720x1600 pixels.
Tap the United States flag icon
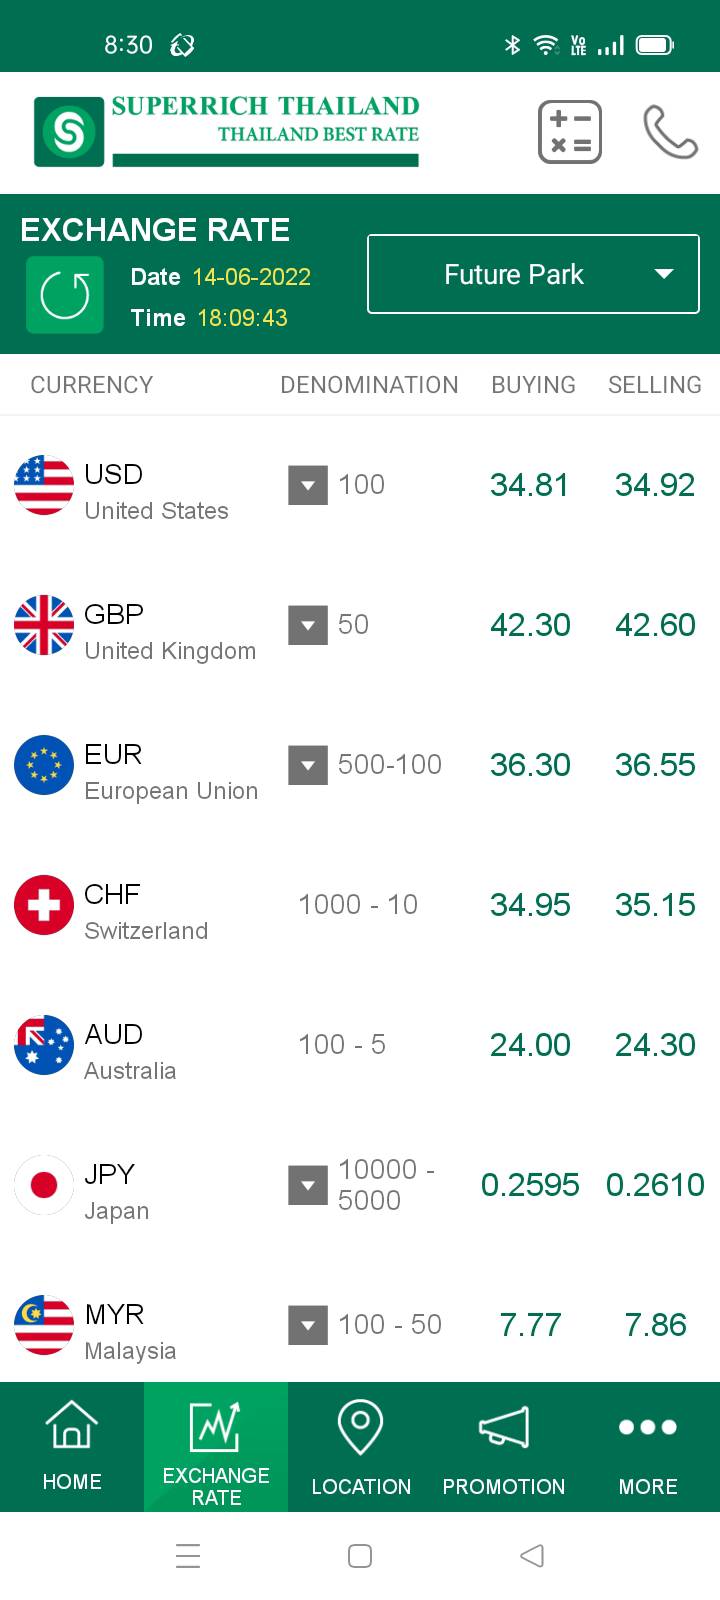coord(44,485)
